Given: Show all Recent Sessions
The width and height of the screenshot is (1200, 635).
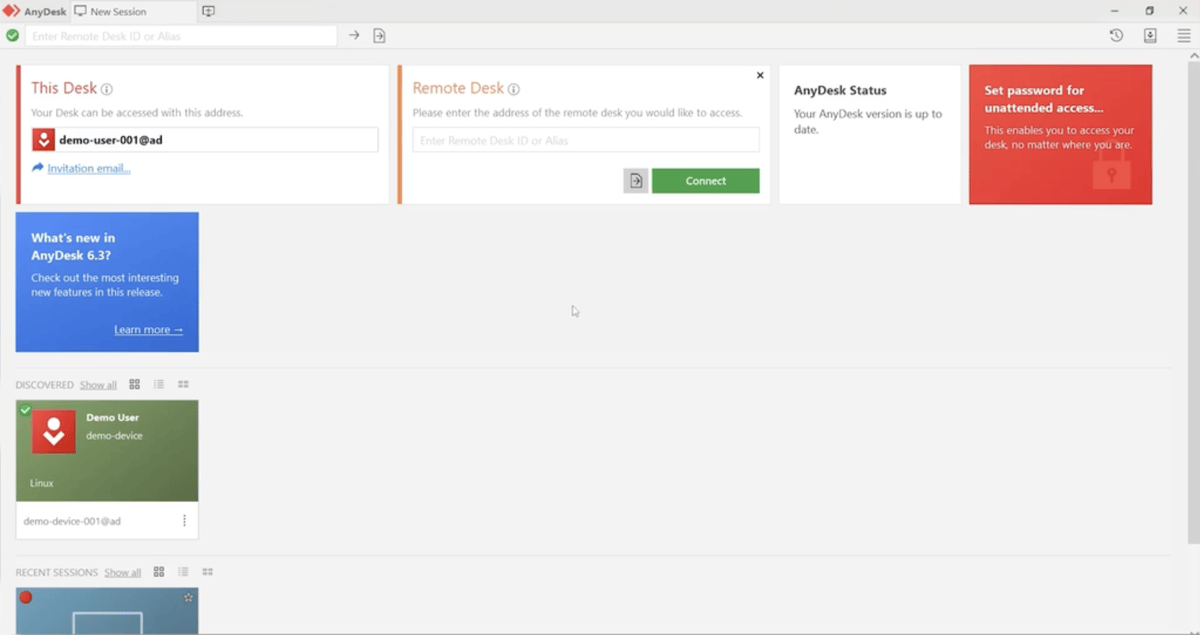Looking at the screenshot, I should point(122,572).
